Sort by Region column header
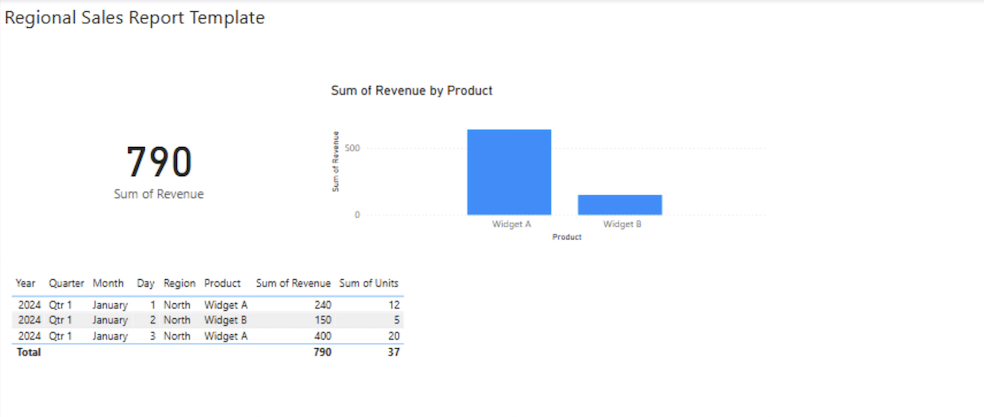984x417 pixels. click(180, 284)
